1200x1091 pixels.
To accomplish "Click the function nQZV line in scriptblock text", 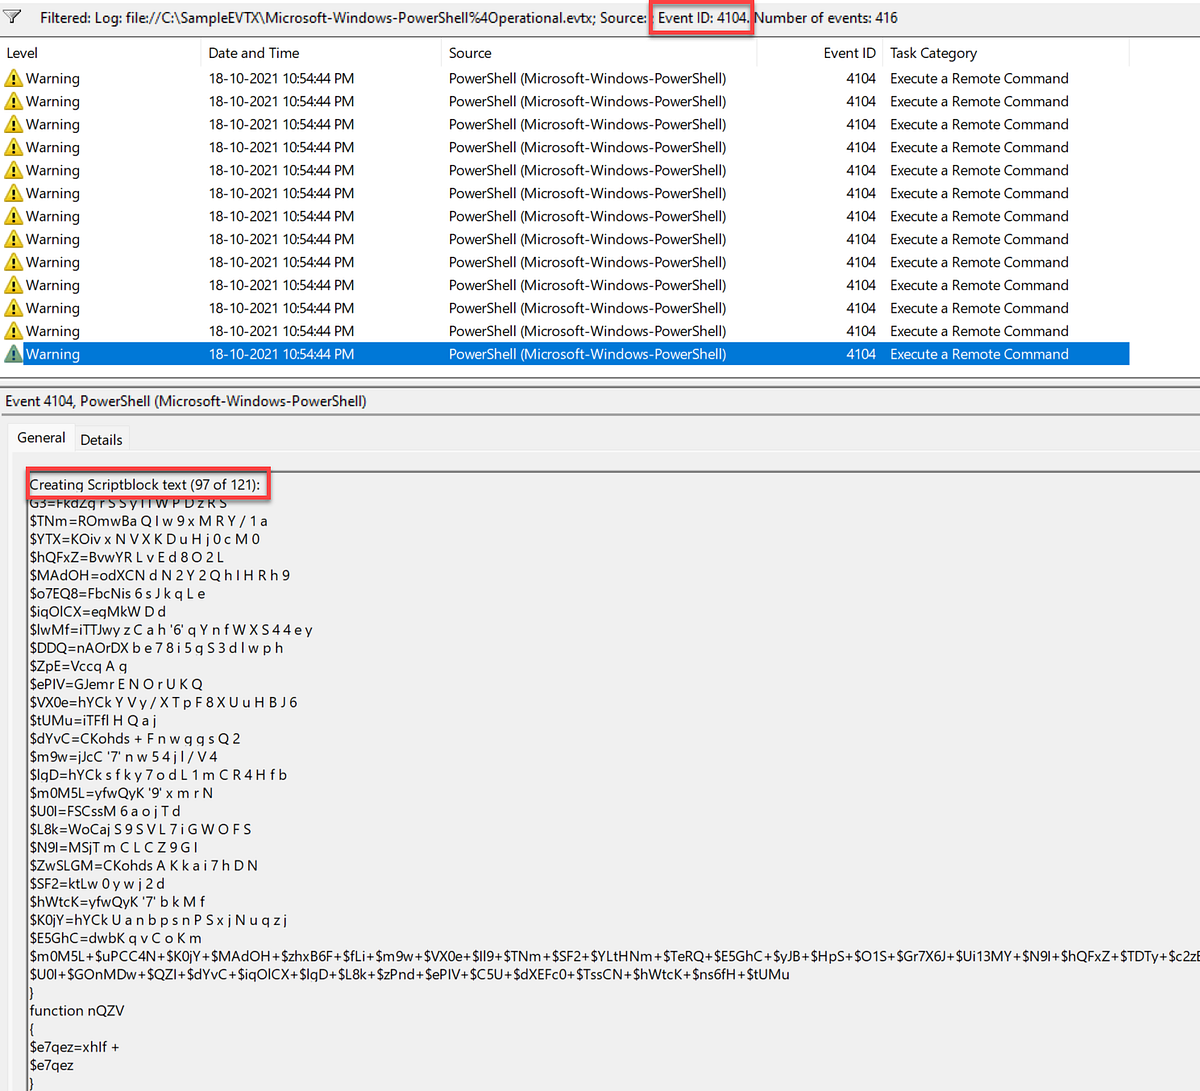I will [76, 1010].
